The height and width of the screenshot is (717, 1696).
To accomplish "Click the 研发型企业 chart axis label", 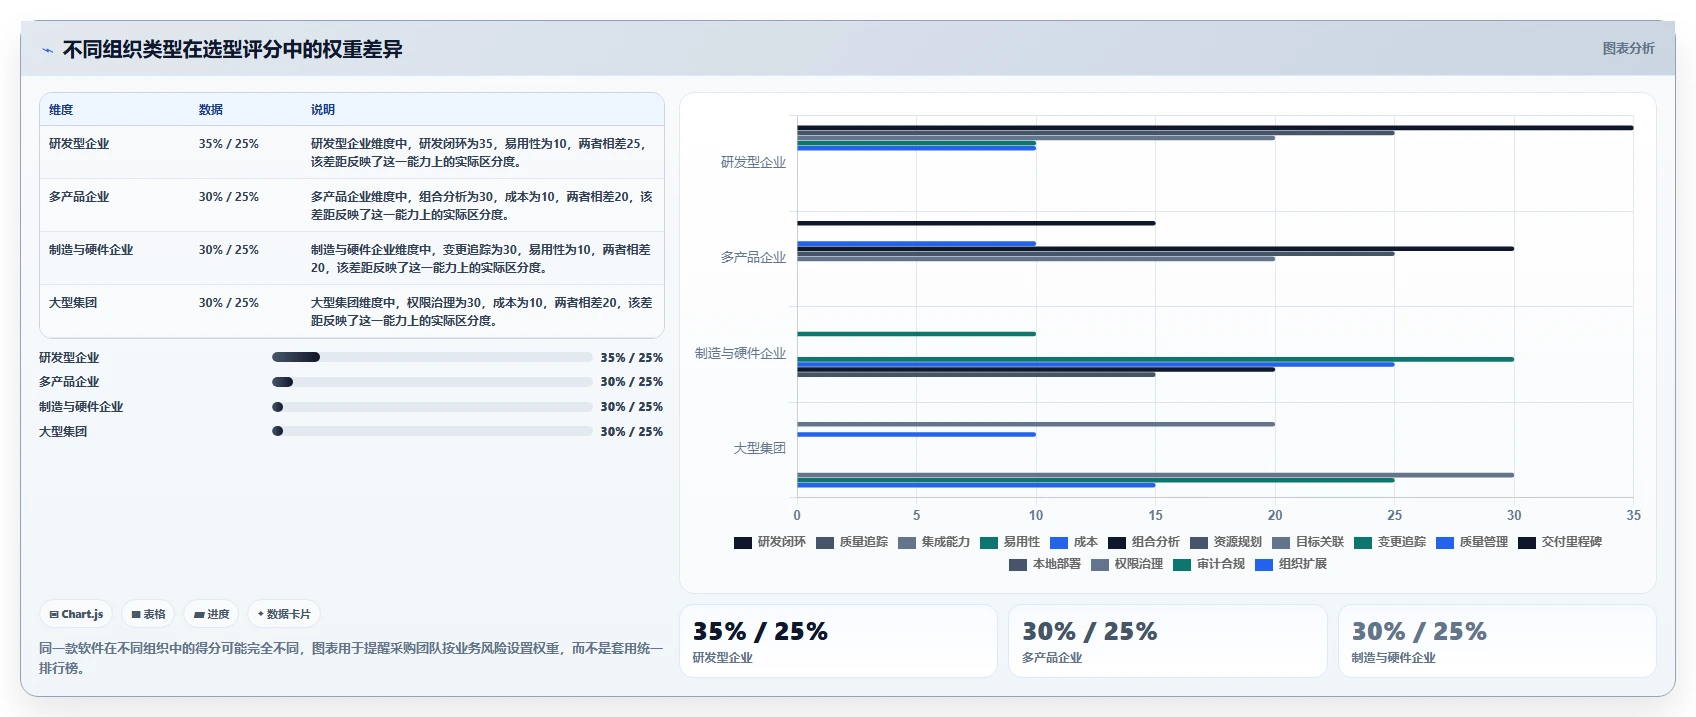I will coord(753,162).
